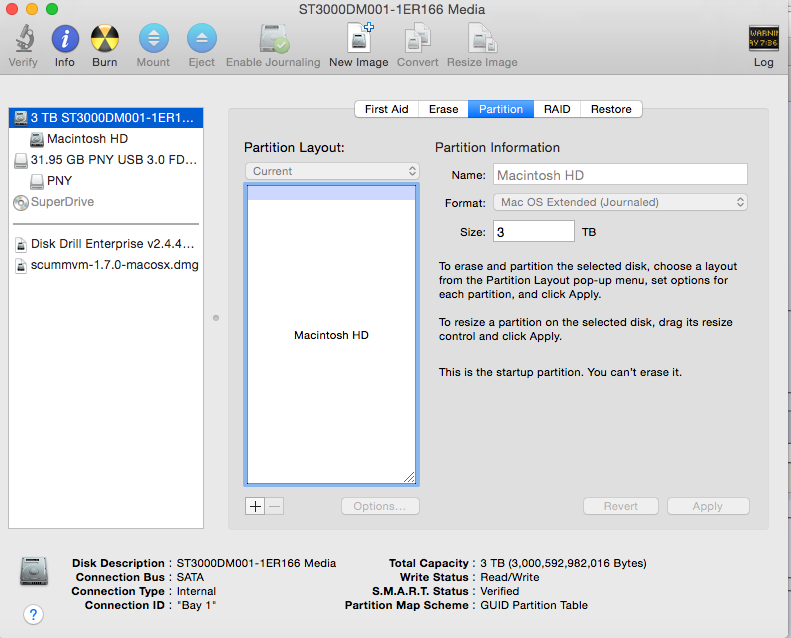The width and height of the screenshot is (791, 638).
Task: Open the Partition Layout Current dropdown
Action: [x=332, y=171]
